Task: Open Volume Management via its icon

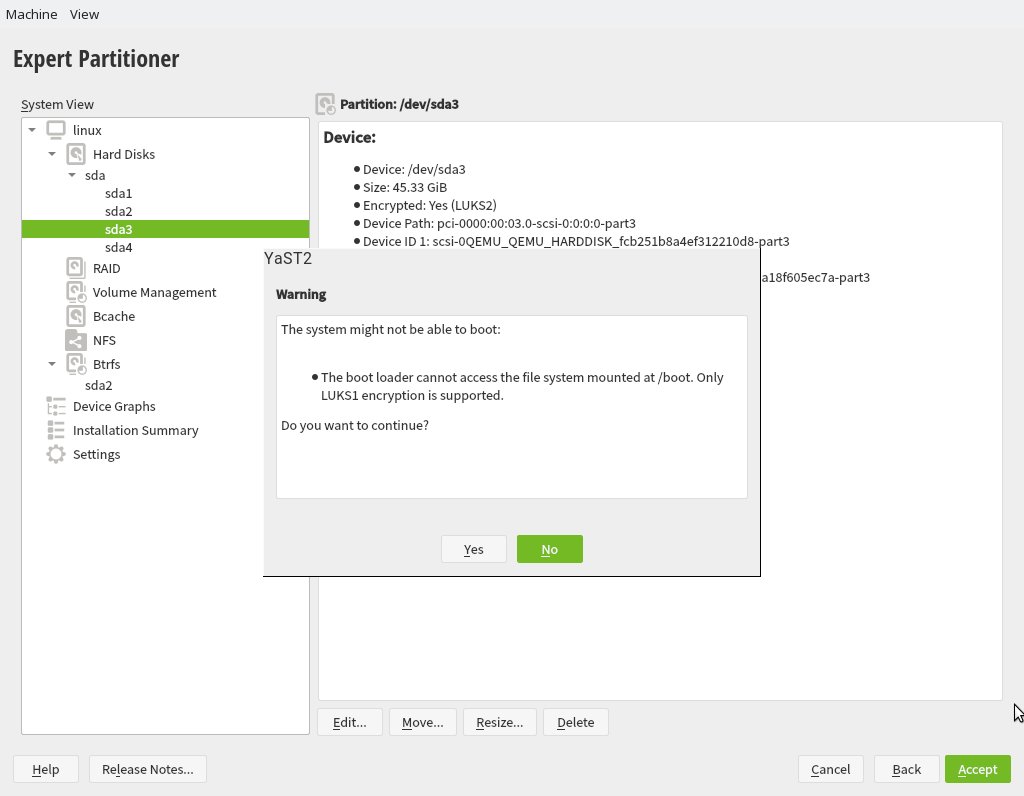Action: (76, 292)
